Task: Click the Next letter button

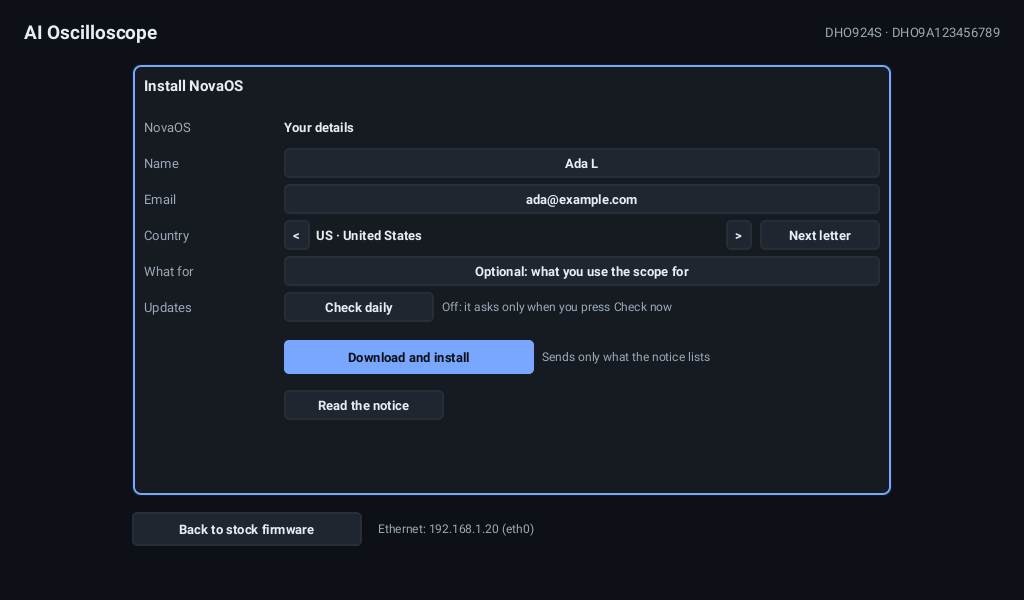Action: coord(820,235)
